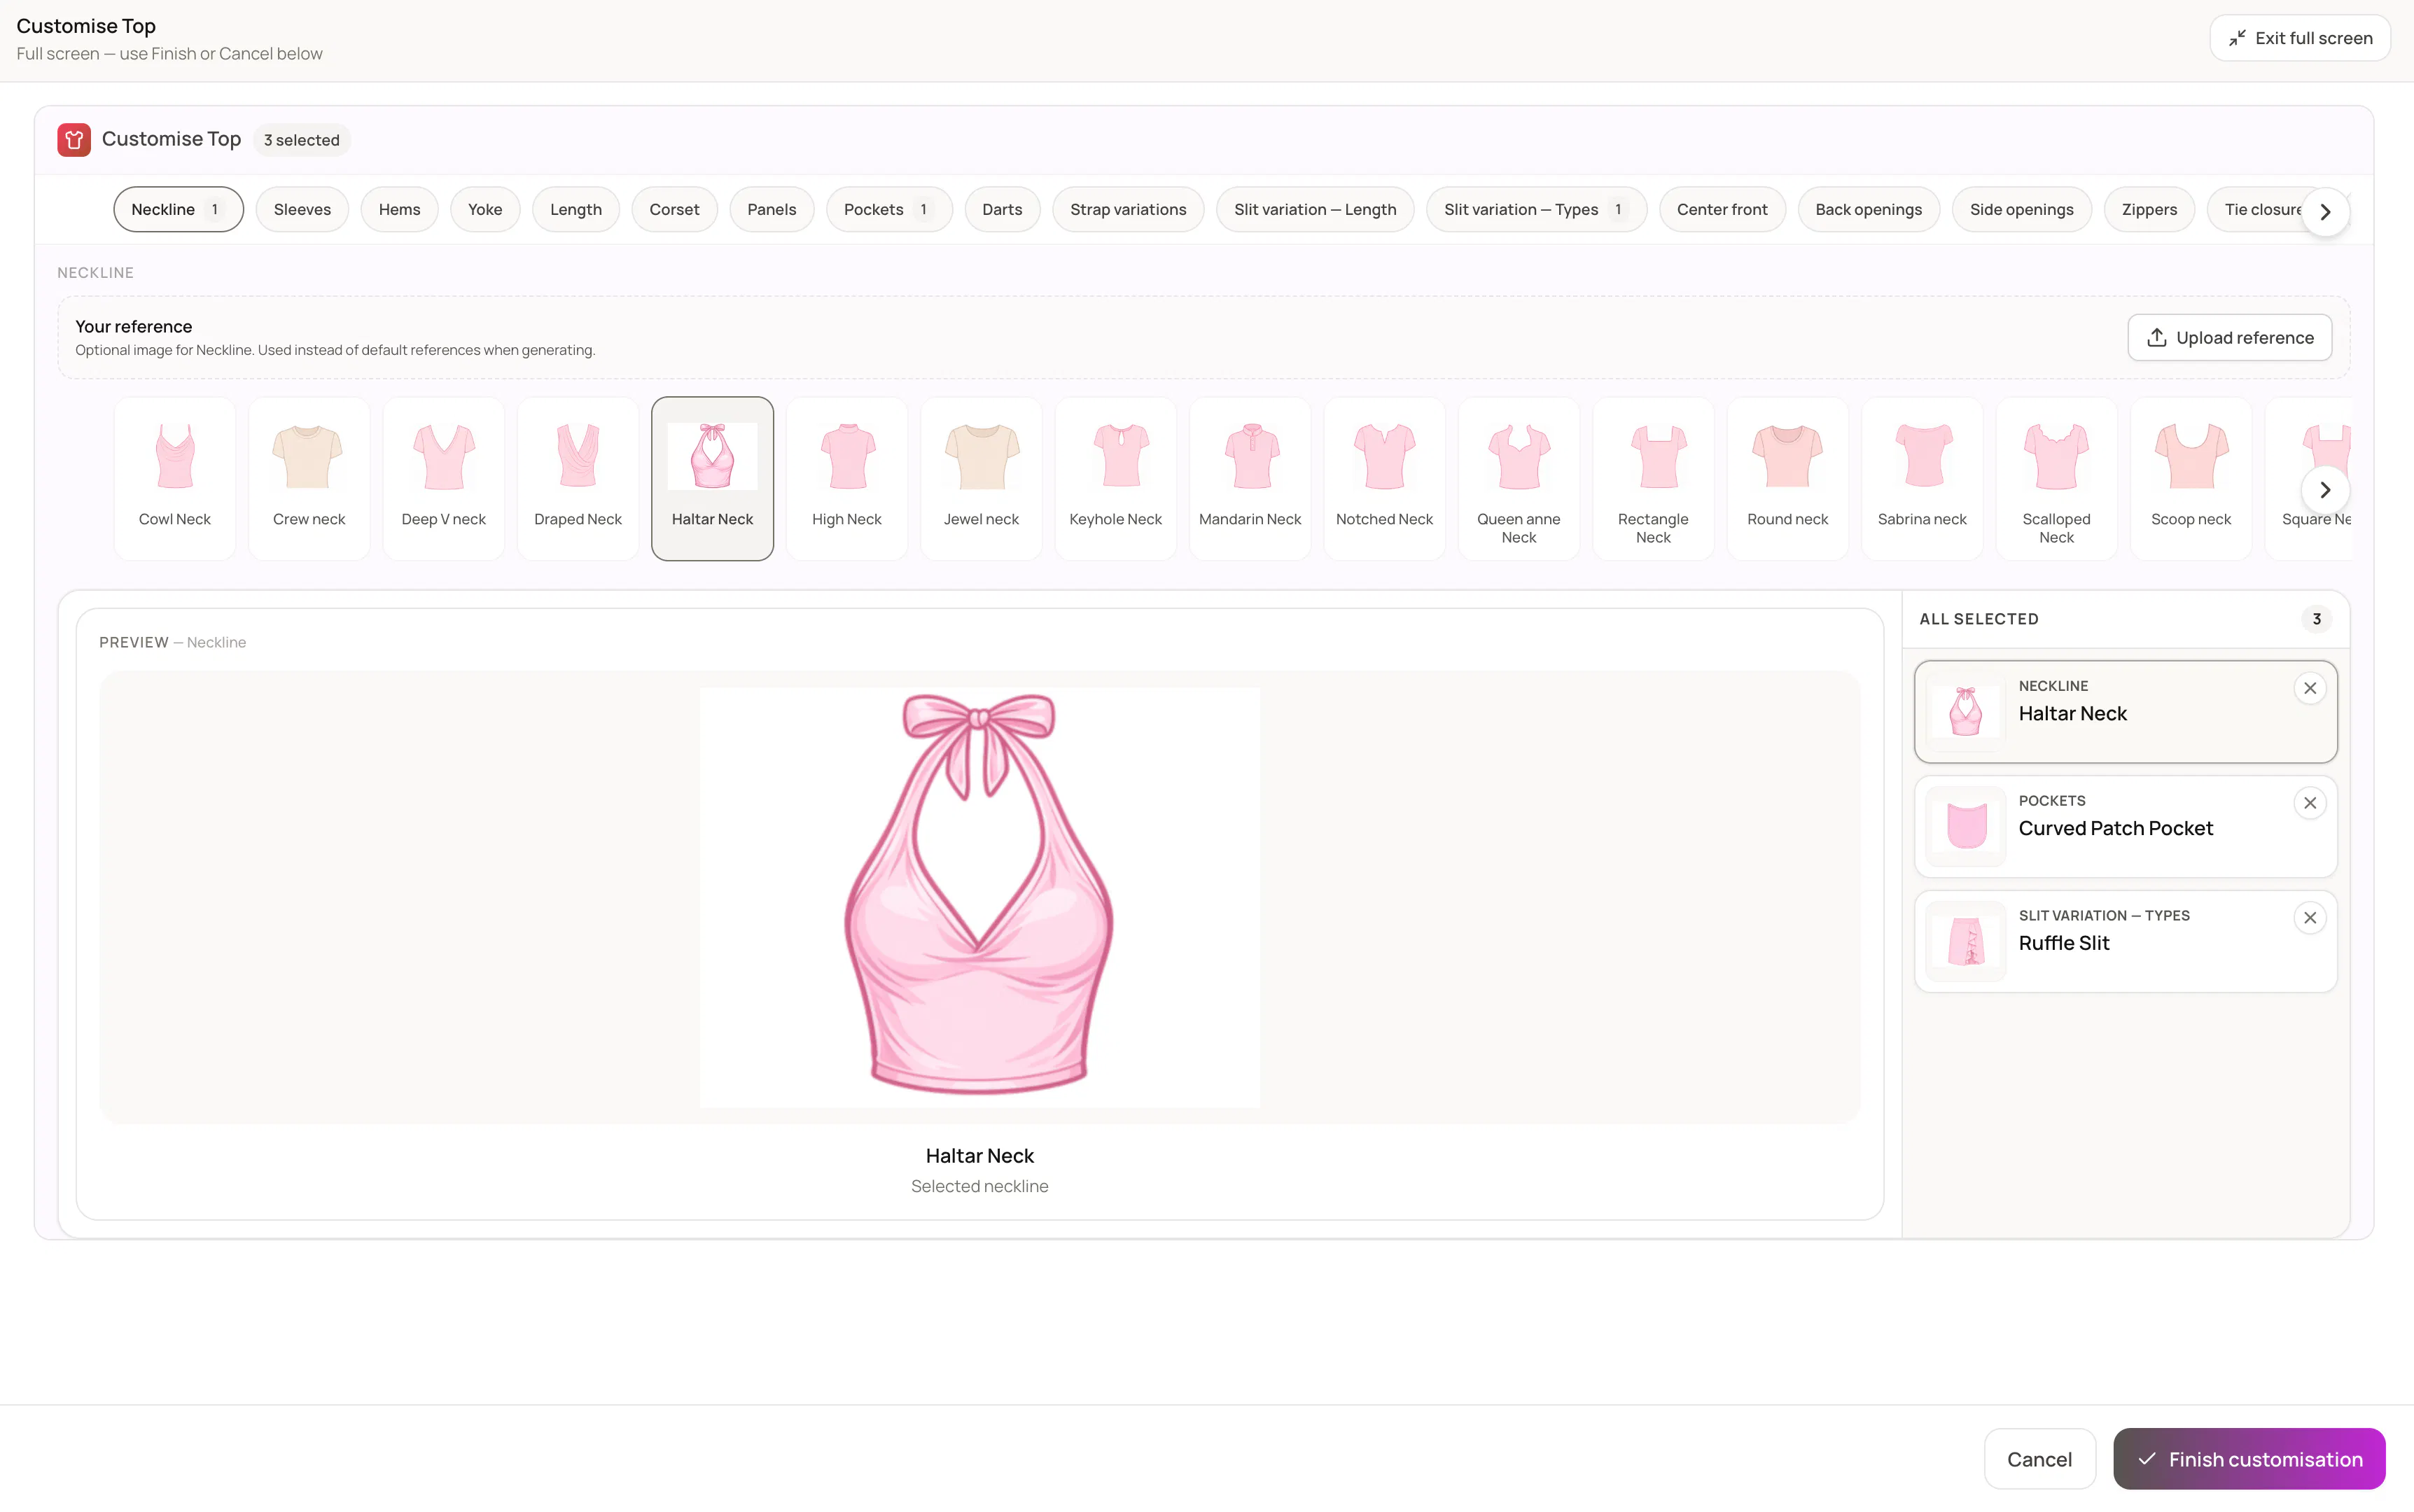The image size is (2414, 1512).
Task: Open the Neckline tab
Action: pyautogui.click(x=178, y=210)
